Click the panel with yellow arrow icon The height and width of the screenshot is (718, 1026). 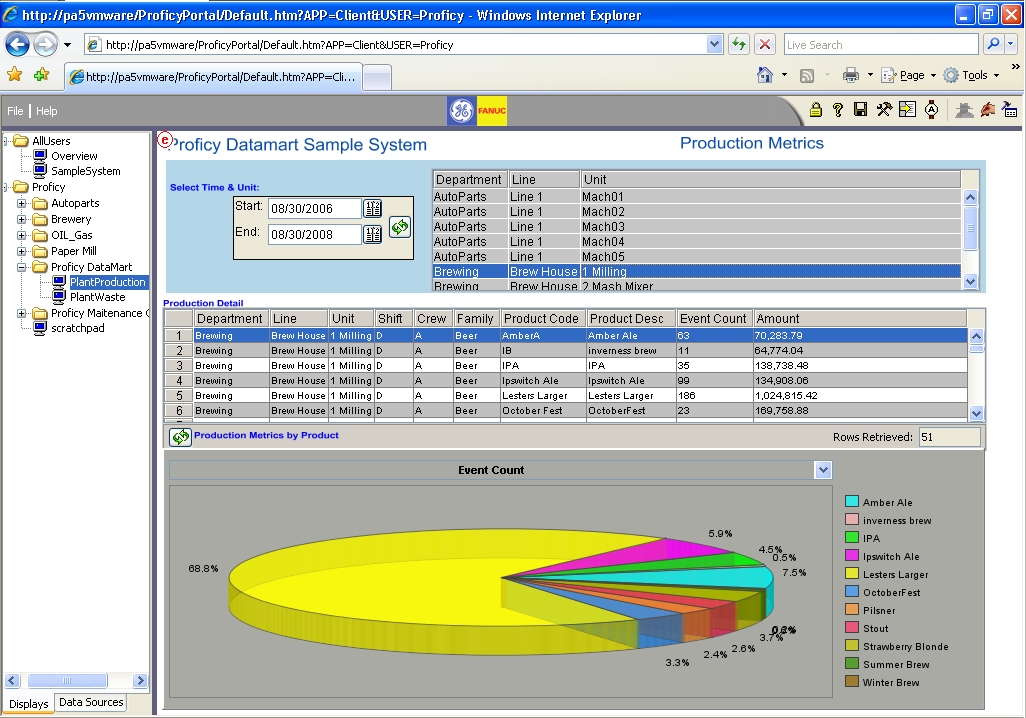pyautogui.click(x=908, y=109)
